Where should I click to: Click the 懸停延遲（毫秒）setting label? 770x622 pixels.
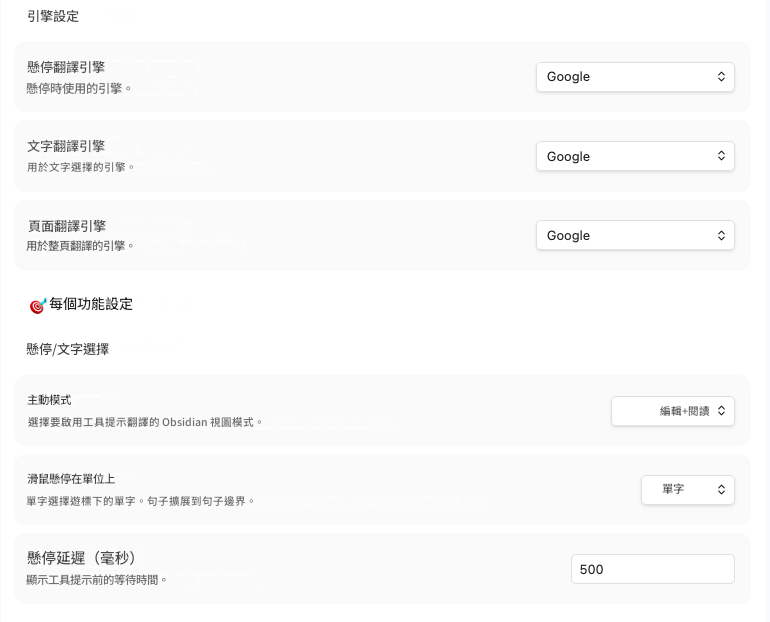(x=81, y=558)
